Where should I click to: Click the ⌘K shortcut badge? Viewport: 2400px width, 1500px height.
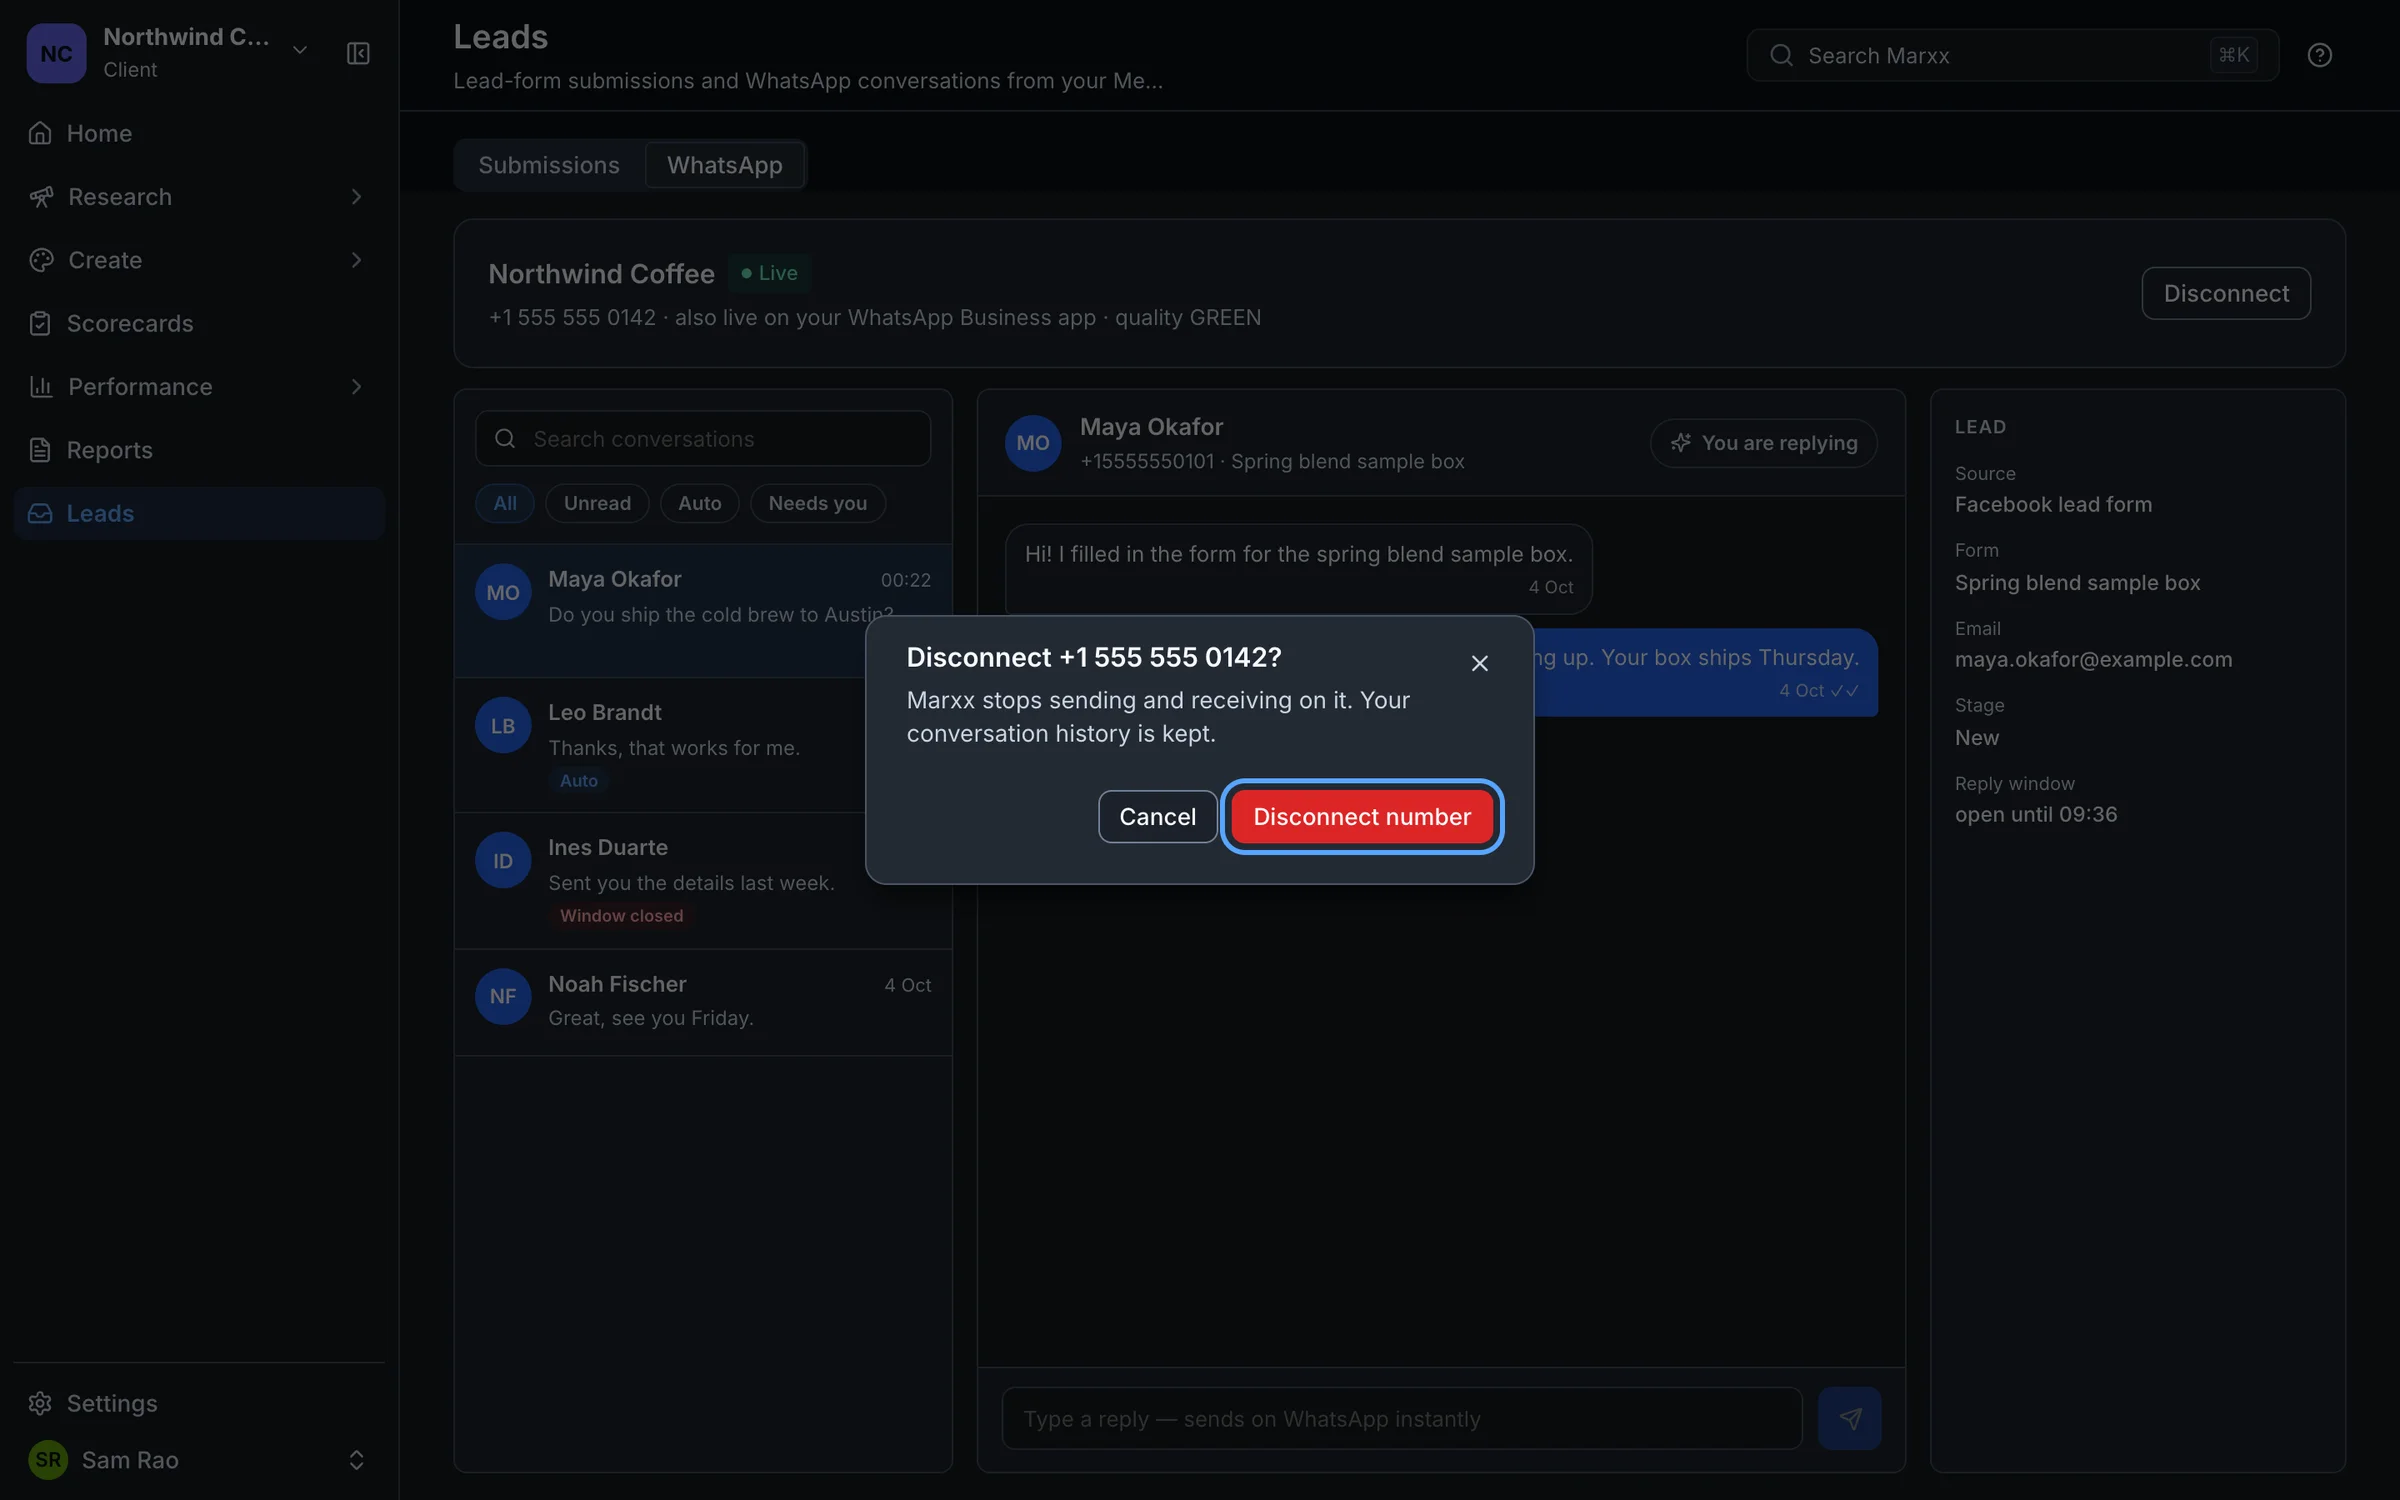(2233, 55)
